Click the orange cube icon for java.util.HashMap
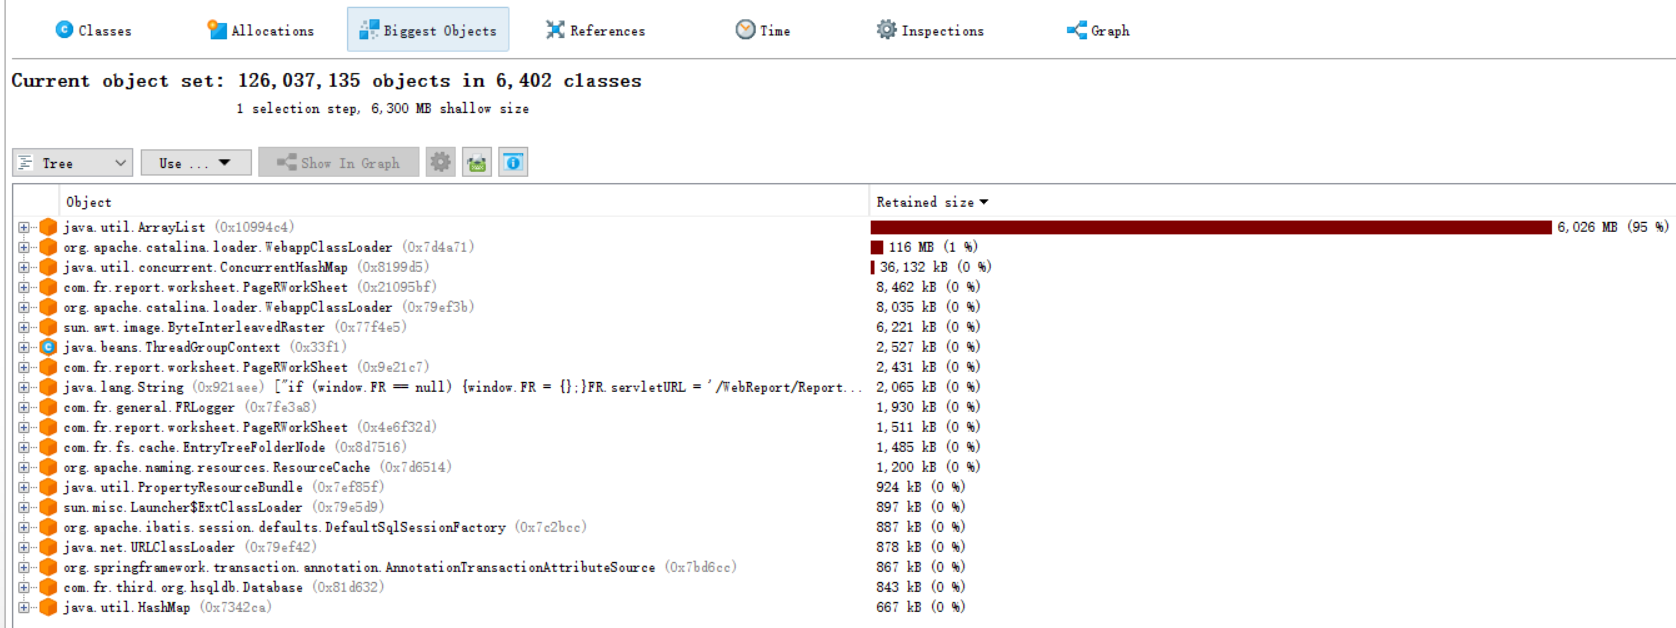 [48, 607]
